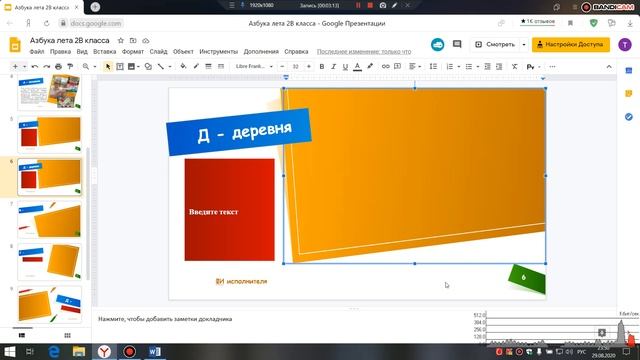This screenshot has height=360, width=640.
Task: Add a comment via toolbar icon
Action: click(398, 67)
